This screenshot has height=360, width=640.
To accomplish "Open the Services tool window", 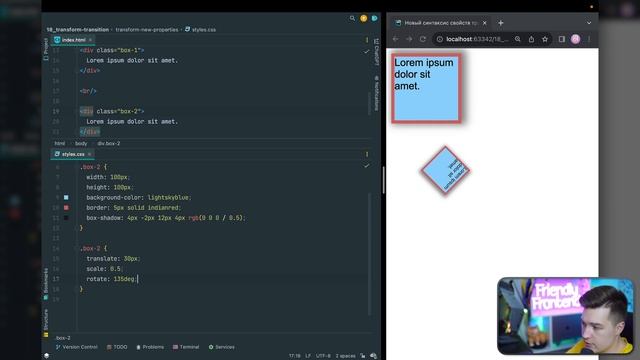I will click(222, 347).
